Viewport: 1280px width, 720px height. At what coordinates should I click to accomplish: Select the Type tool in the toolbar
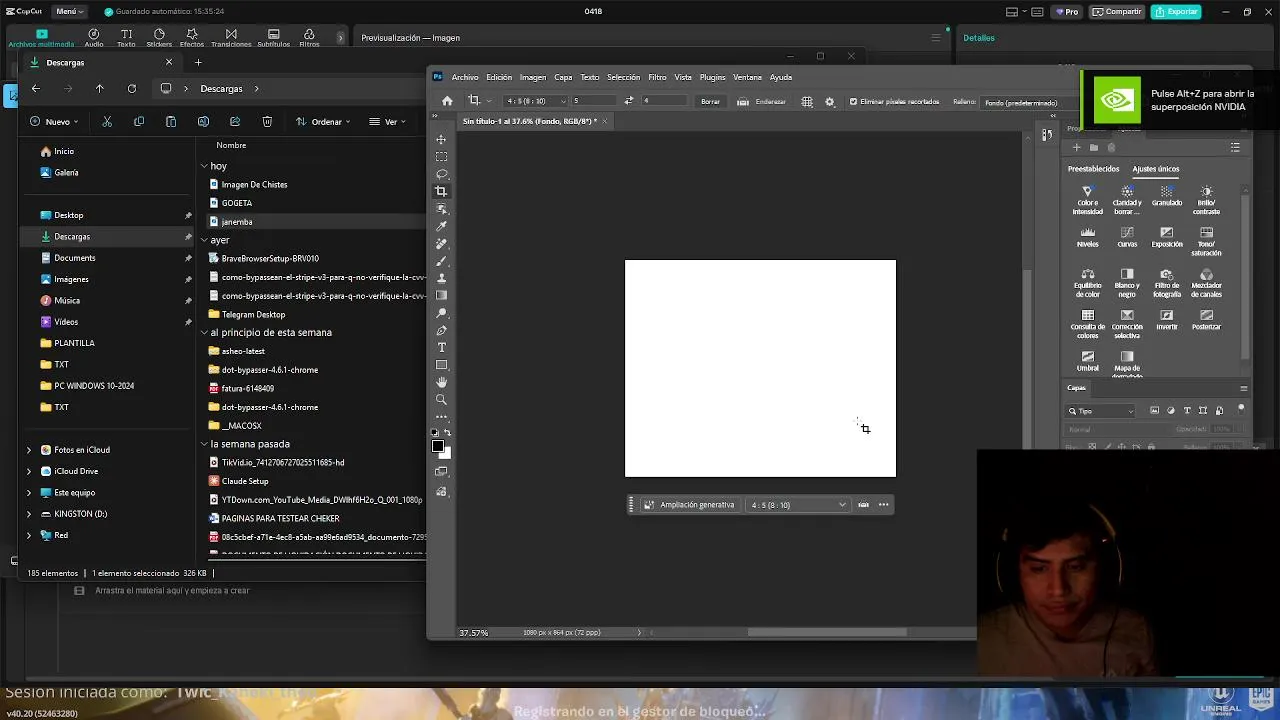(x=441, y=347)
